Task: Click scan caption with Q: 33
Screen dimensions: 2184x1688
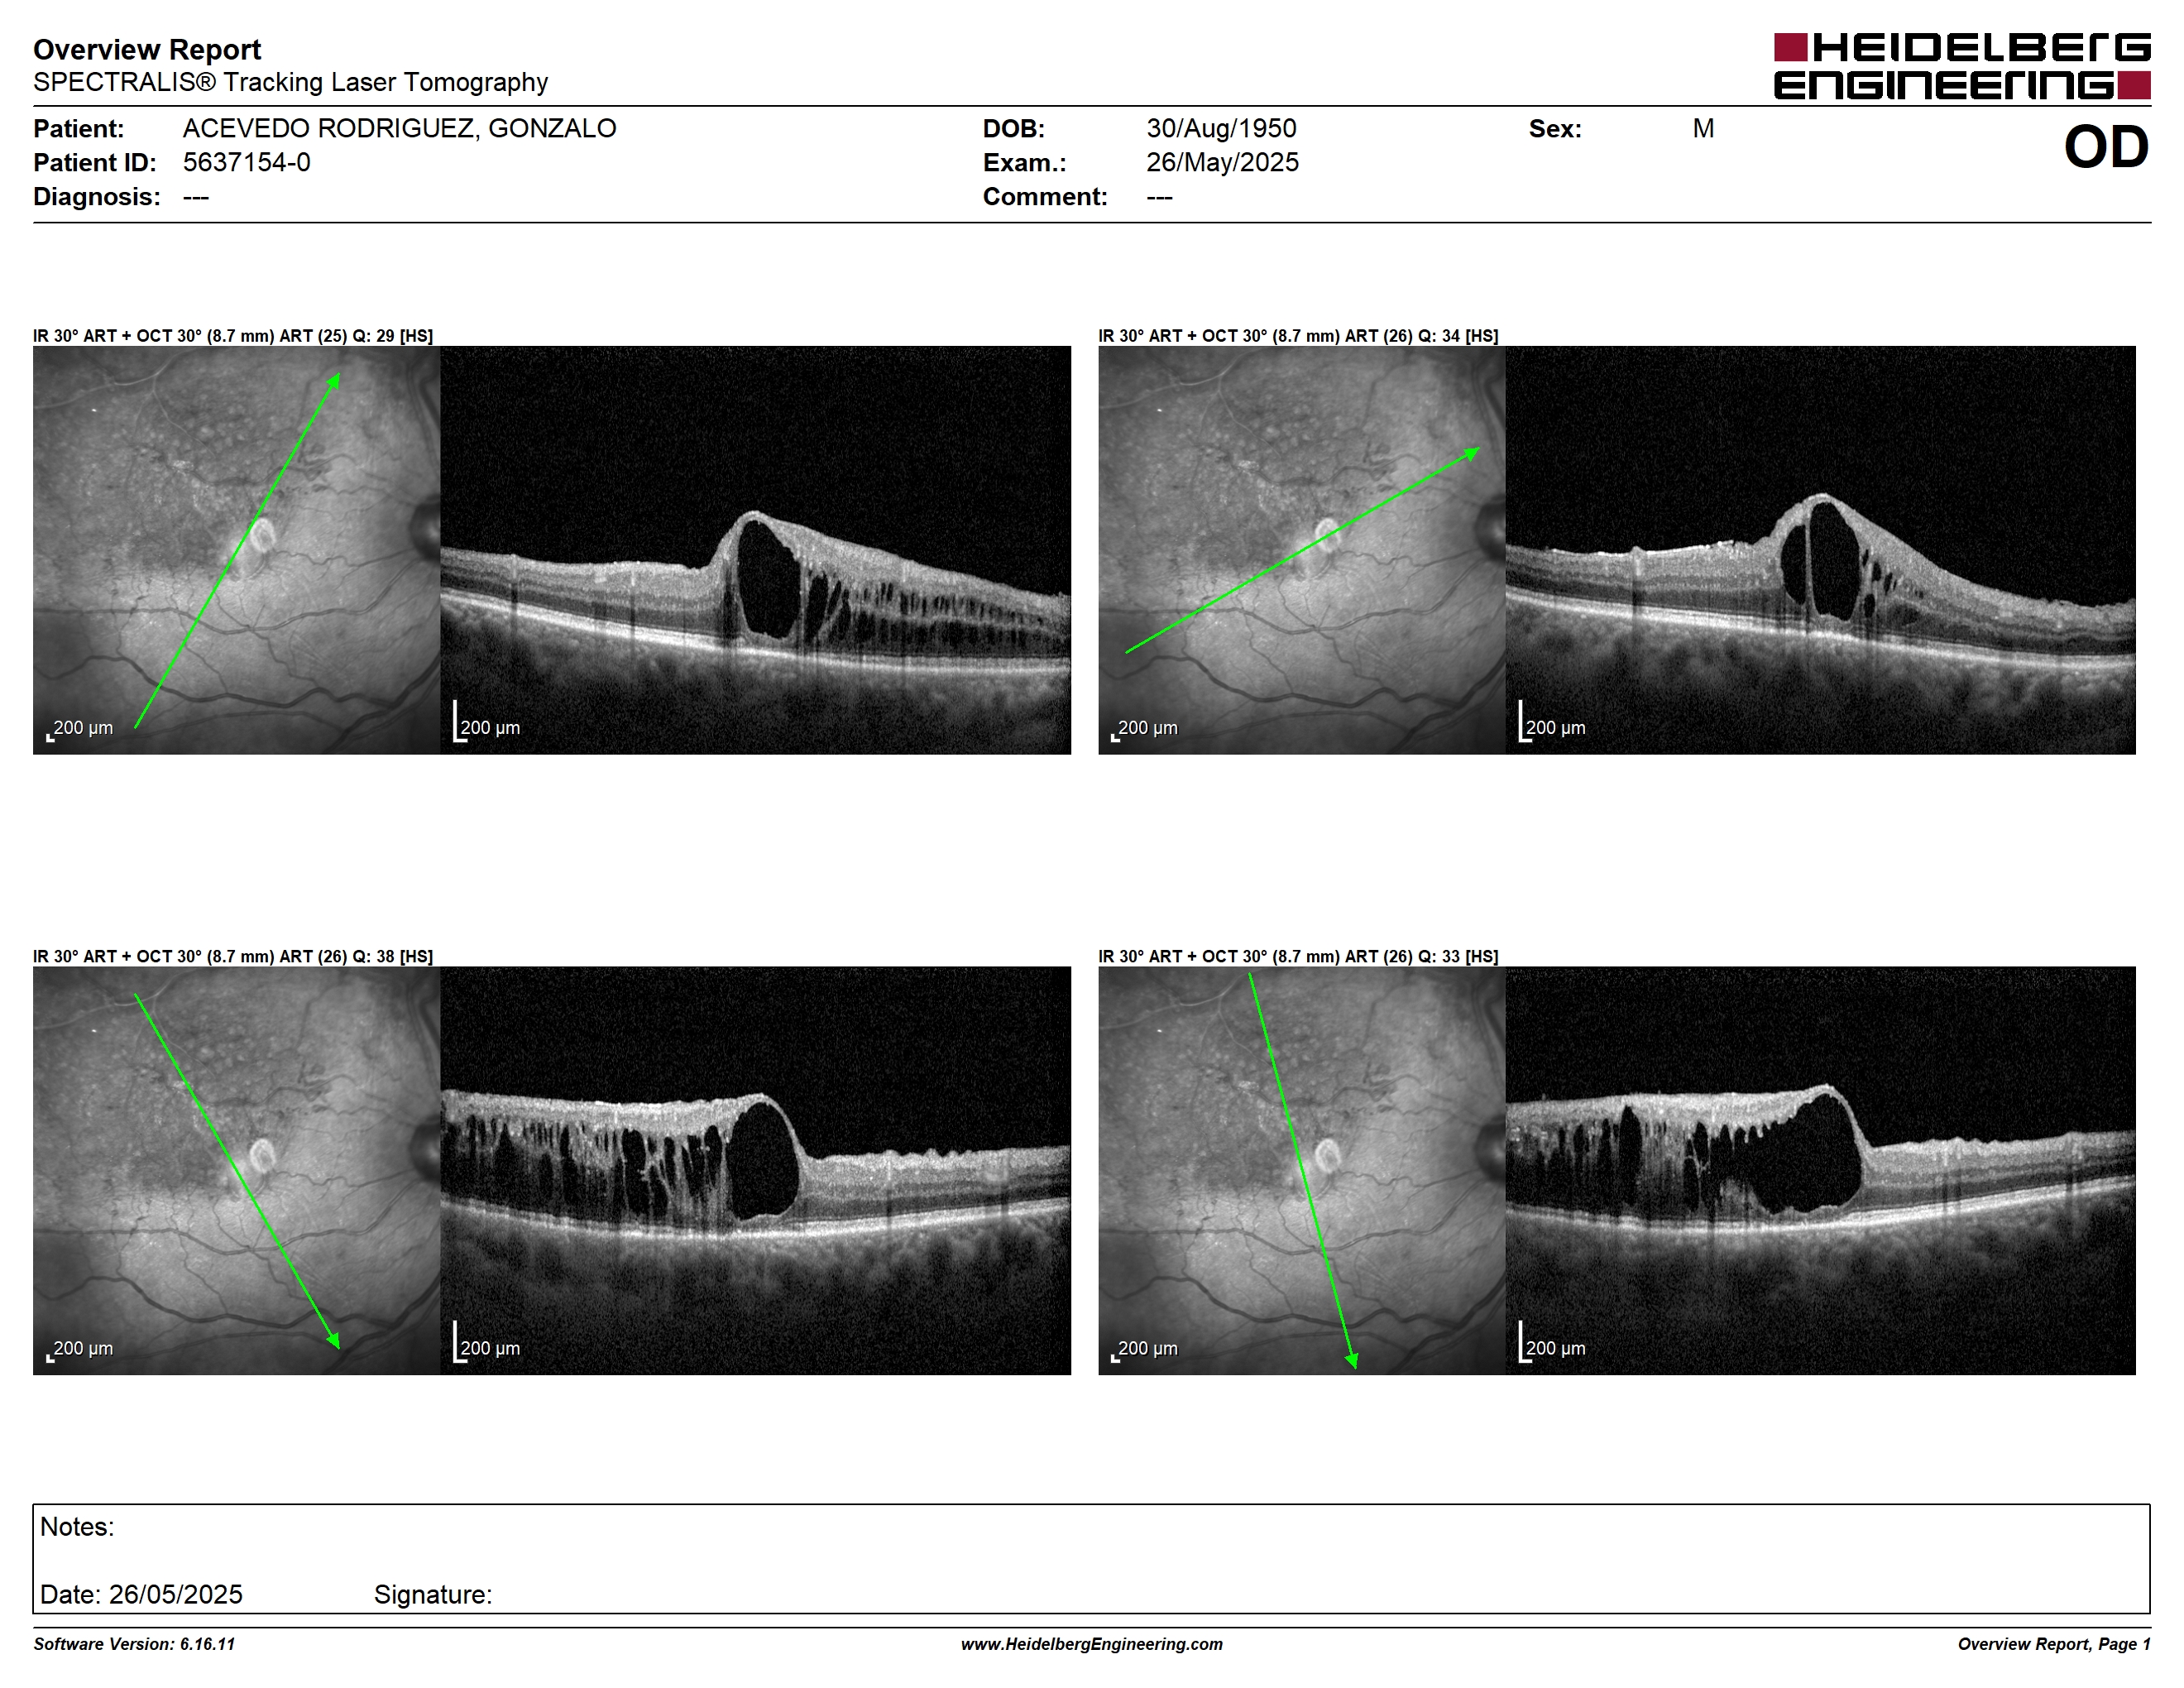Action: click(1298, 956)
